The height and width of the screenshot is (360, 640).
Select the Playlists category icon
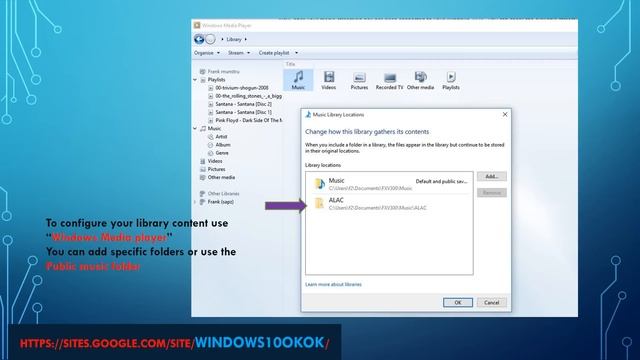[x=451, y=81]
